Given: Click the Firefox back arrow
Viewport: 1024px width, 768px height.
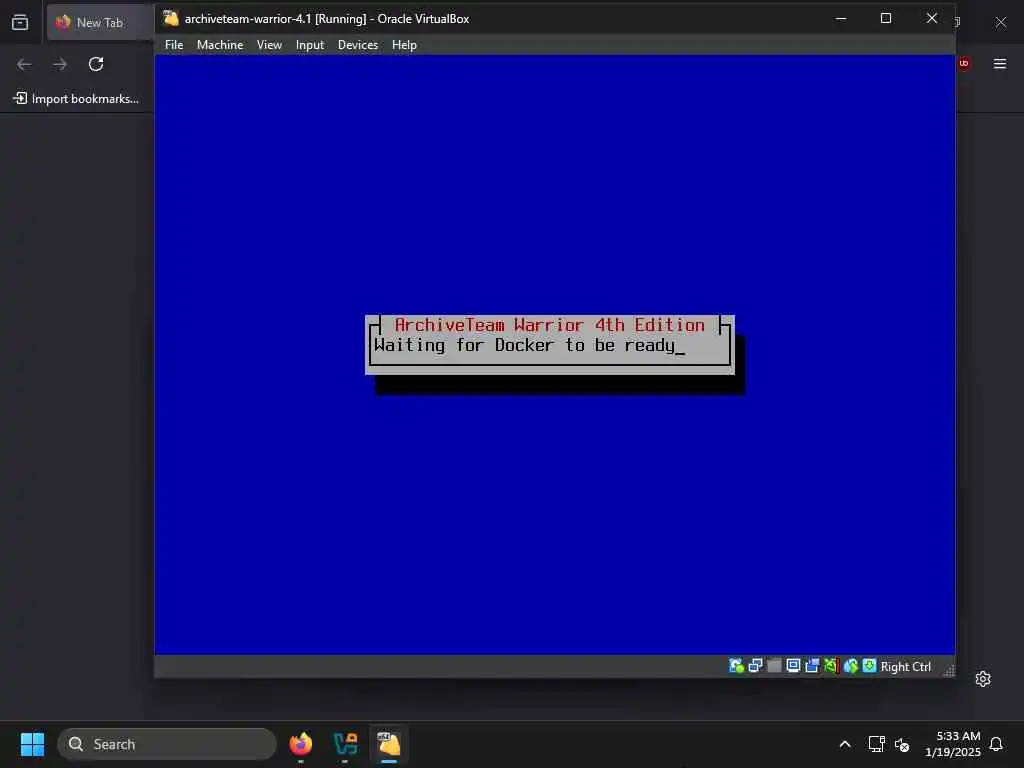Looking at the screenshot, I should [x=24, y=64].
